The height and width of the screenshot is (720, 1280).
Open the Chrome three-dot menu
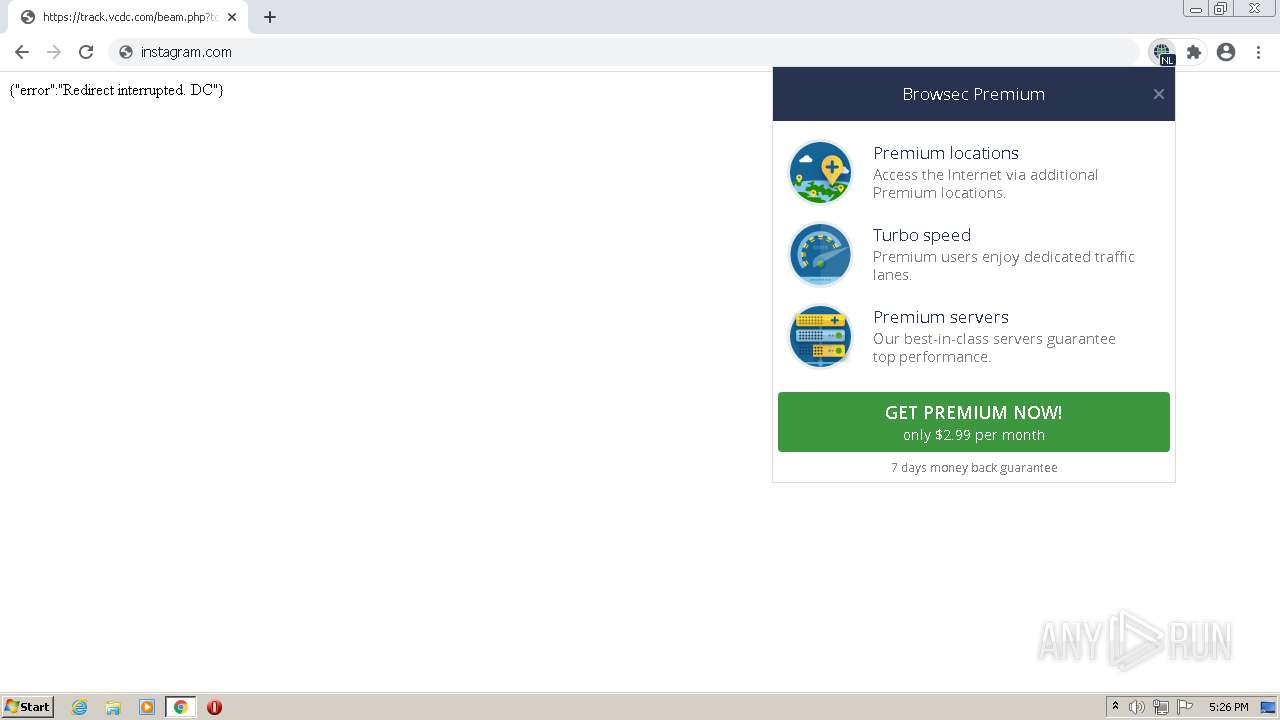pos(1258,52)
